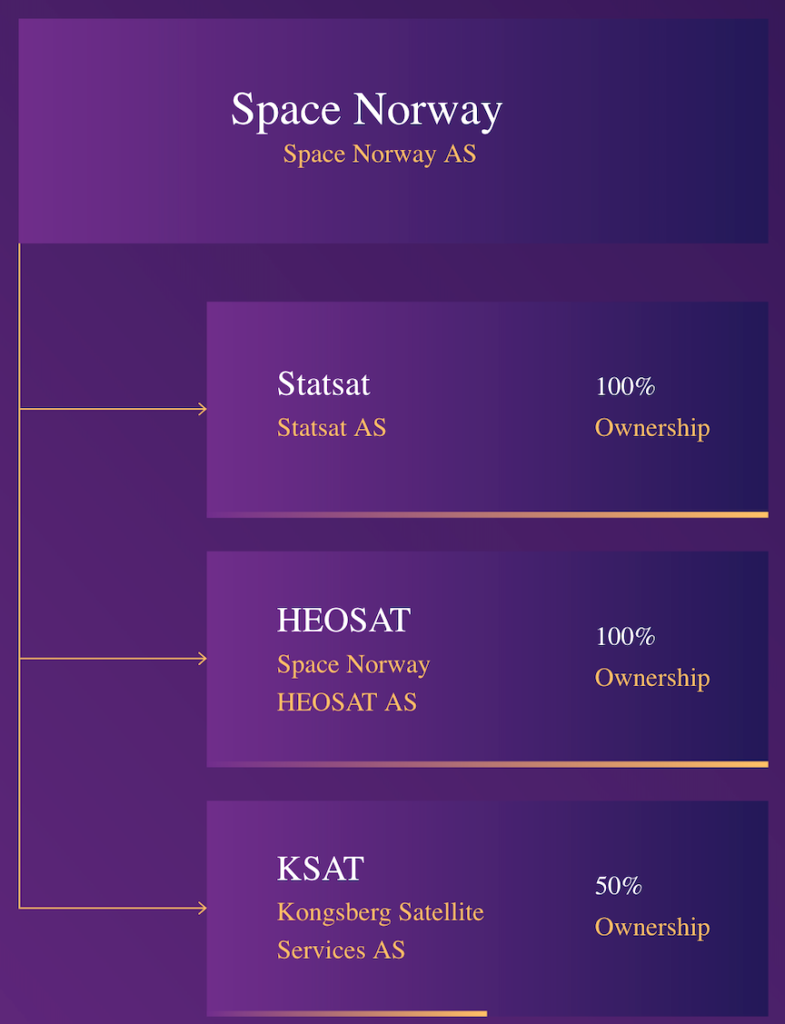
Task: Click the Space Norway HEOSAT AS text
Action: 353,683
